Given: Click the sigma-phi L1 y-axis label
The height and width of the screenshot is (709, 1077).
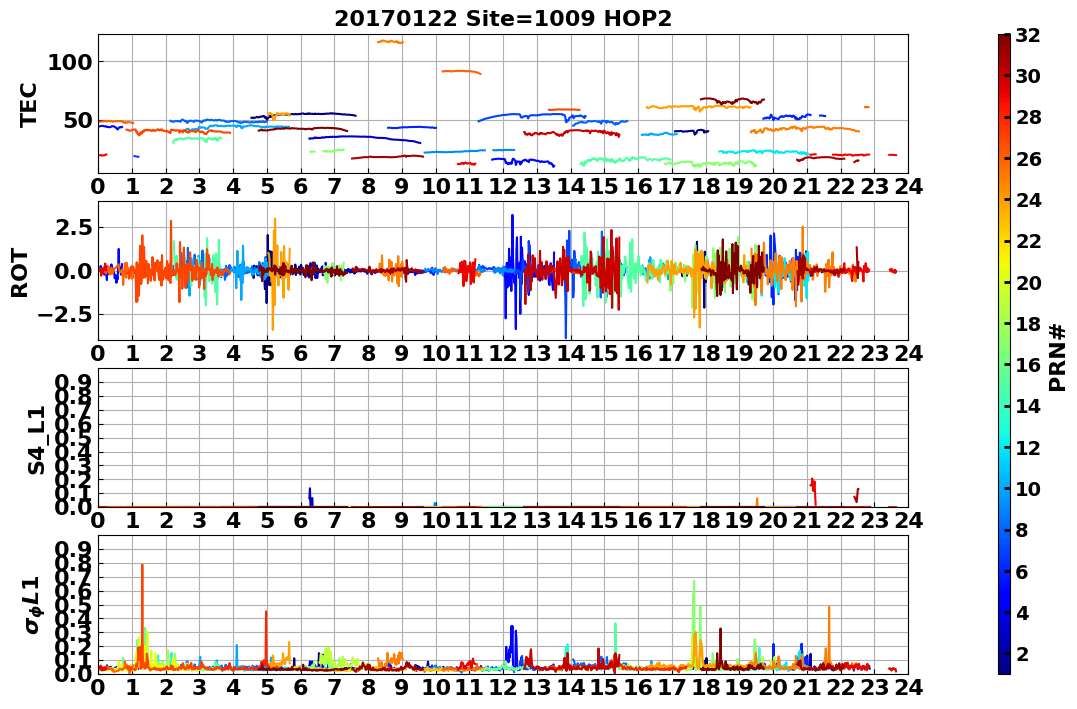Looking at the screenshot, I should click(x=34, y=605).
